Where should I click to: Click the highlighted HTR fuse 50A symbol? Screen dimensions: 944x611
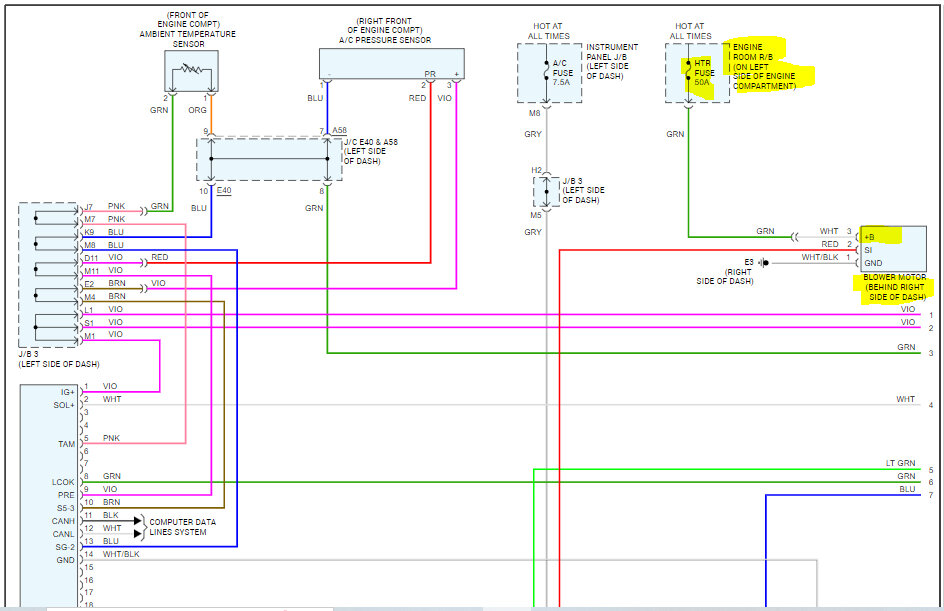[689, 71]
